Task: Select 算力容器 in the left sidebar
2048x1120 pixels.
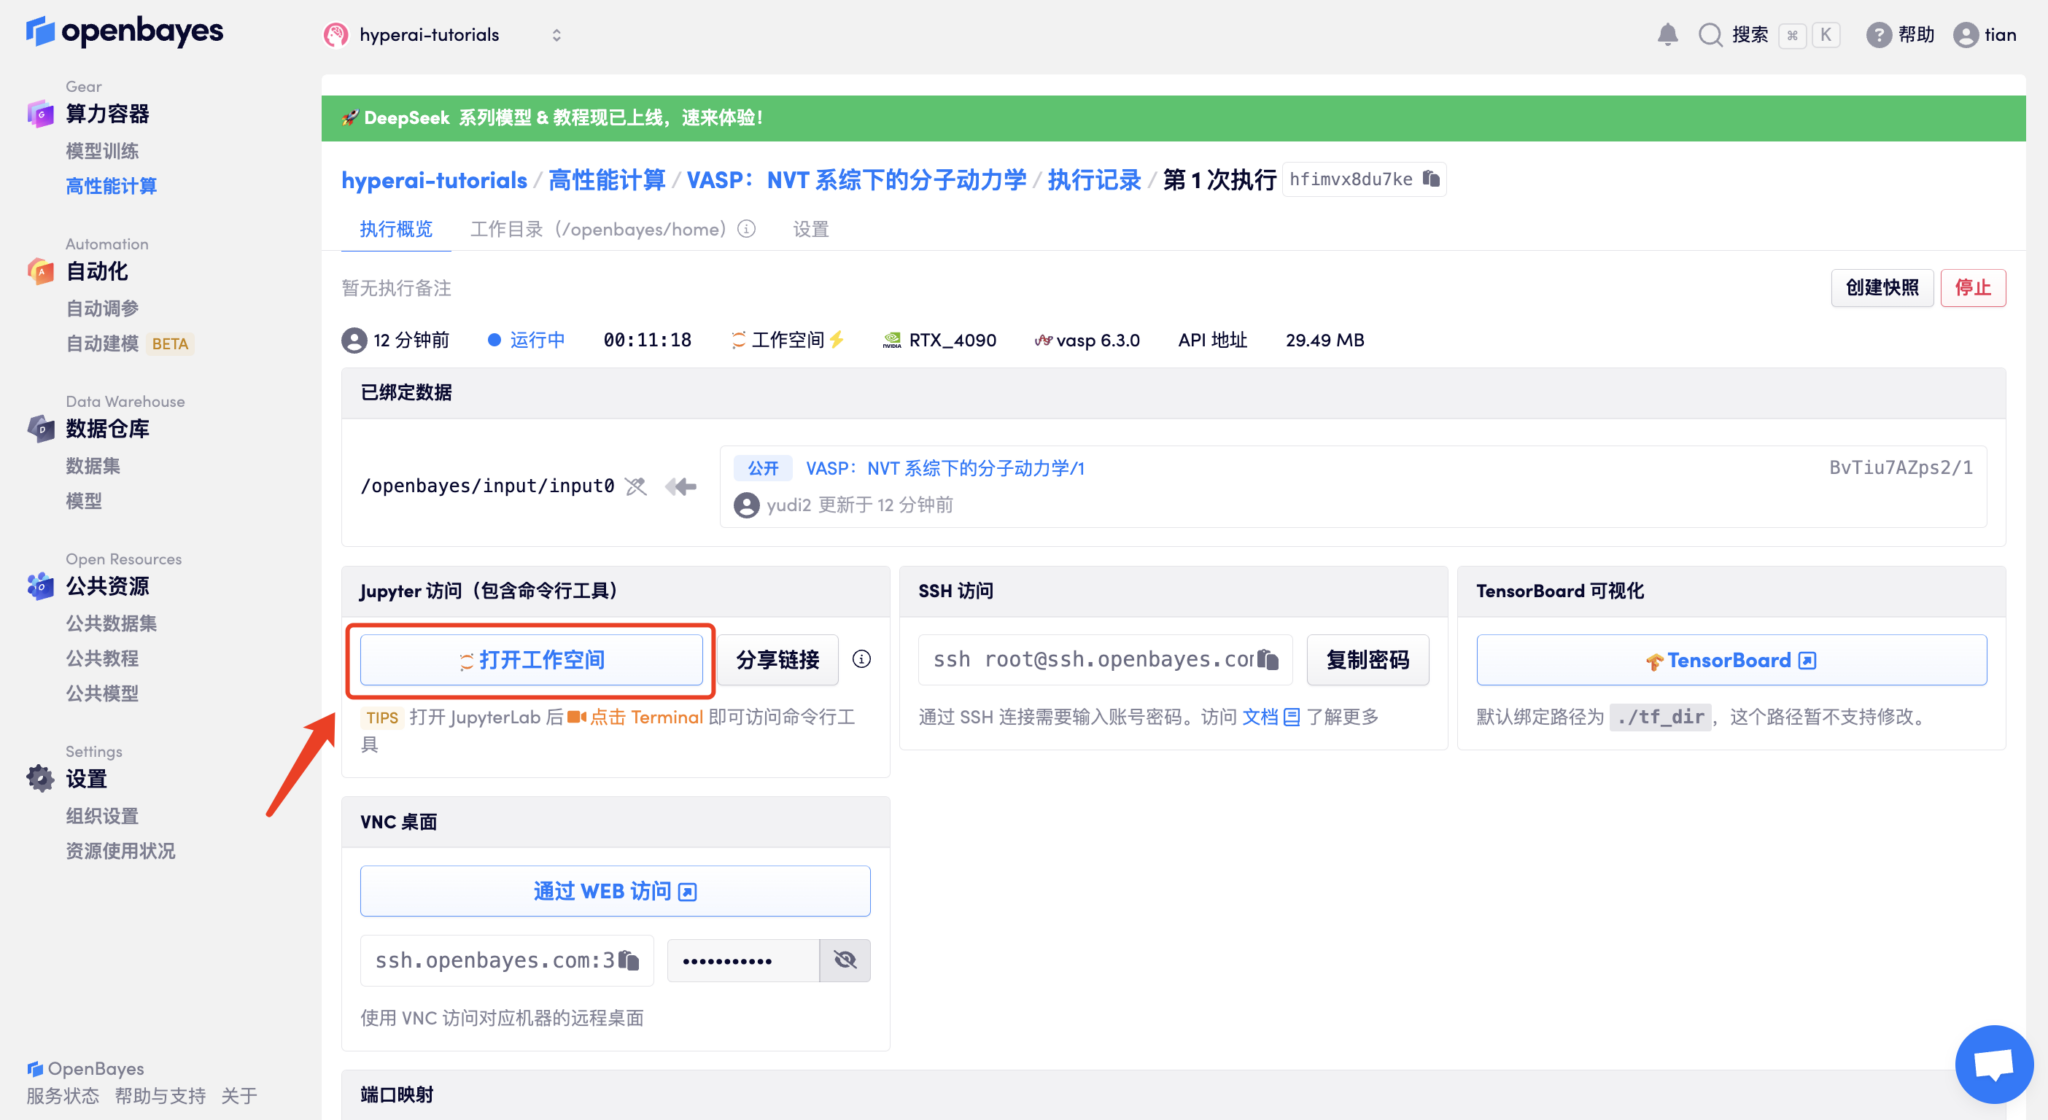Action: pyautogui.click(x=107, y=114)
